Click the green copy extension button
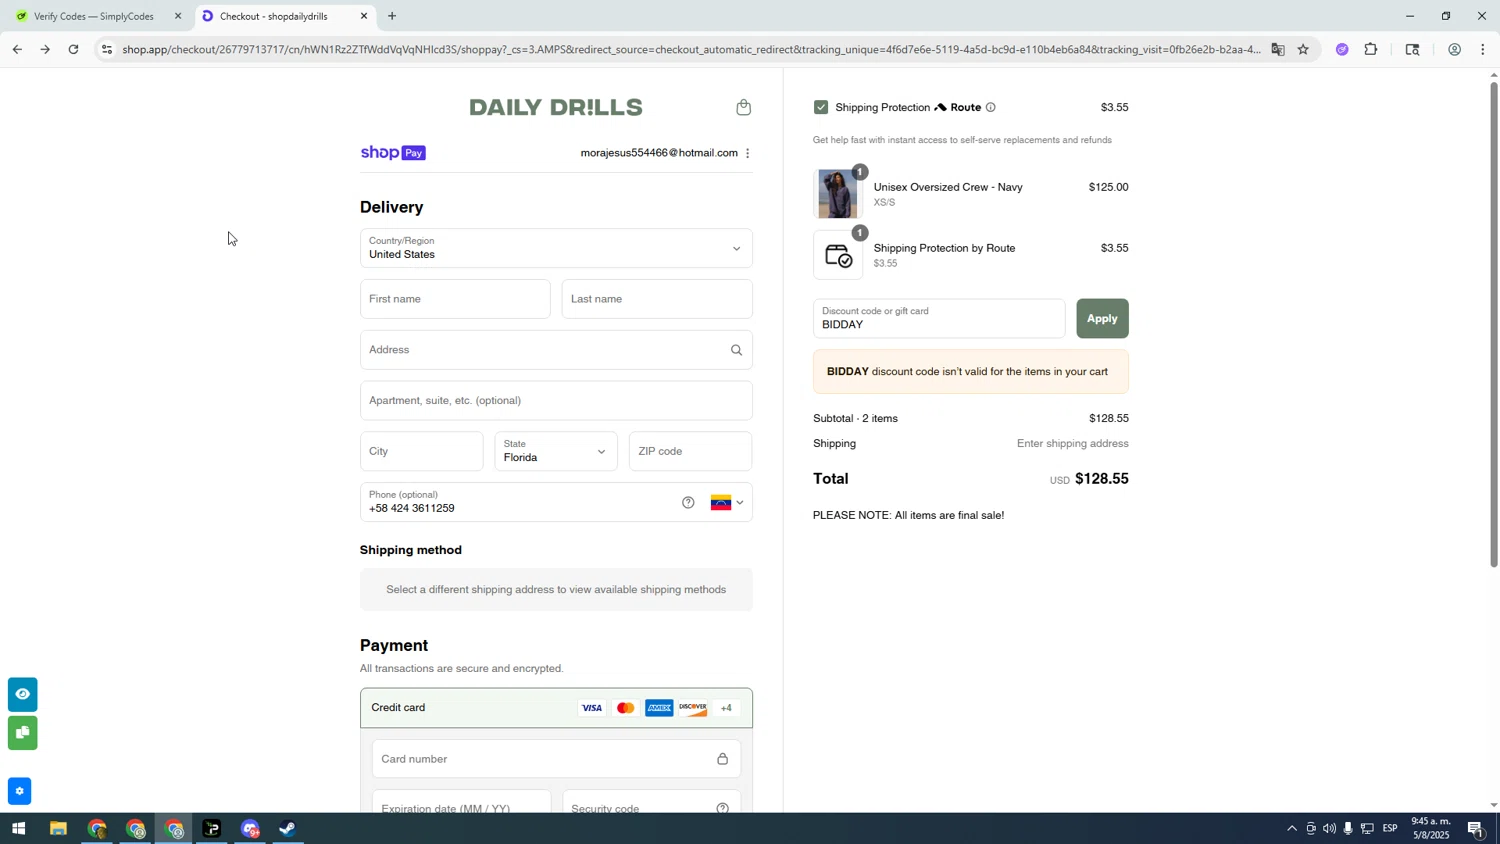The width and height of the screenshot is (1500, 844). point(22,733)
